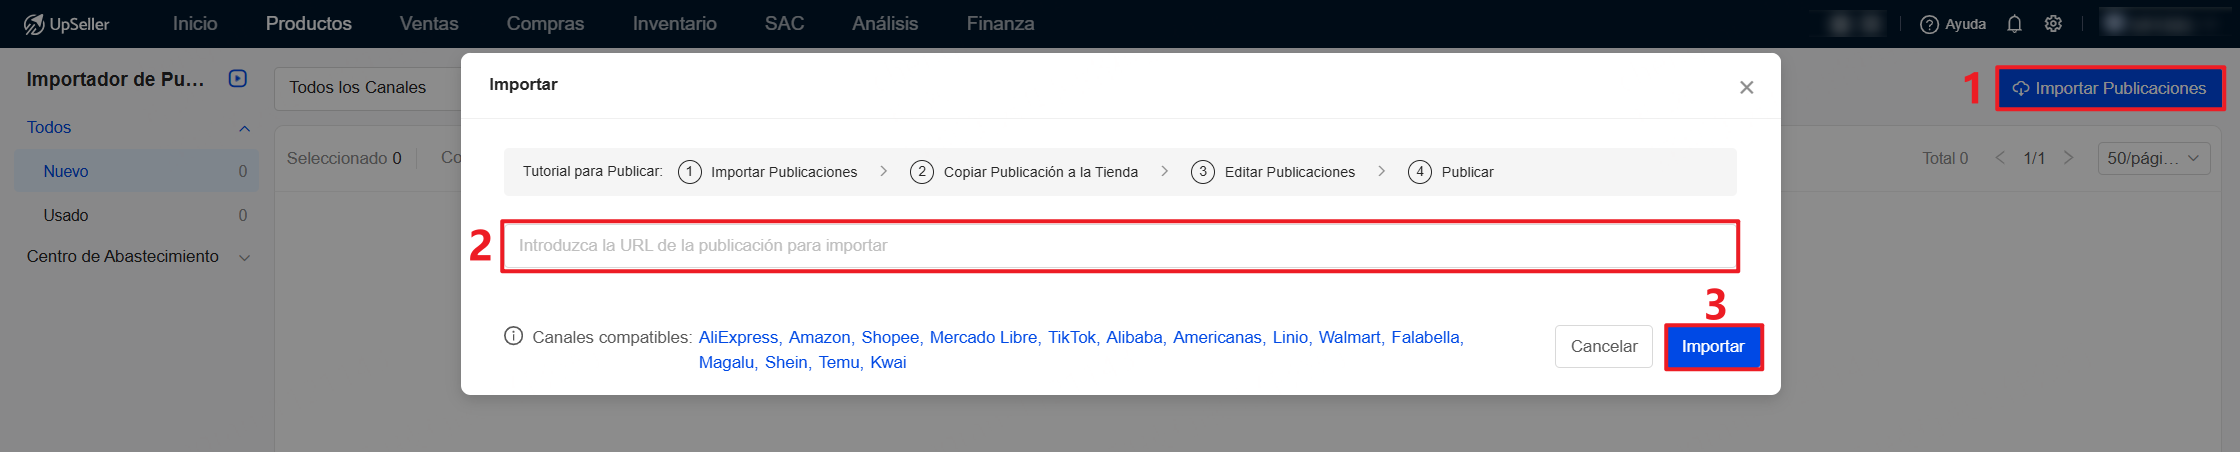The height and width of the screenshot is (452, 2240).
Task: Open the Falabella channel link
Action: (1425, 337)
